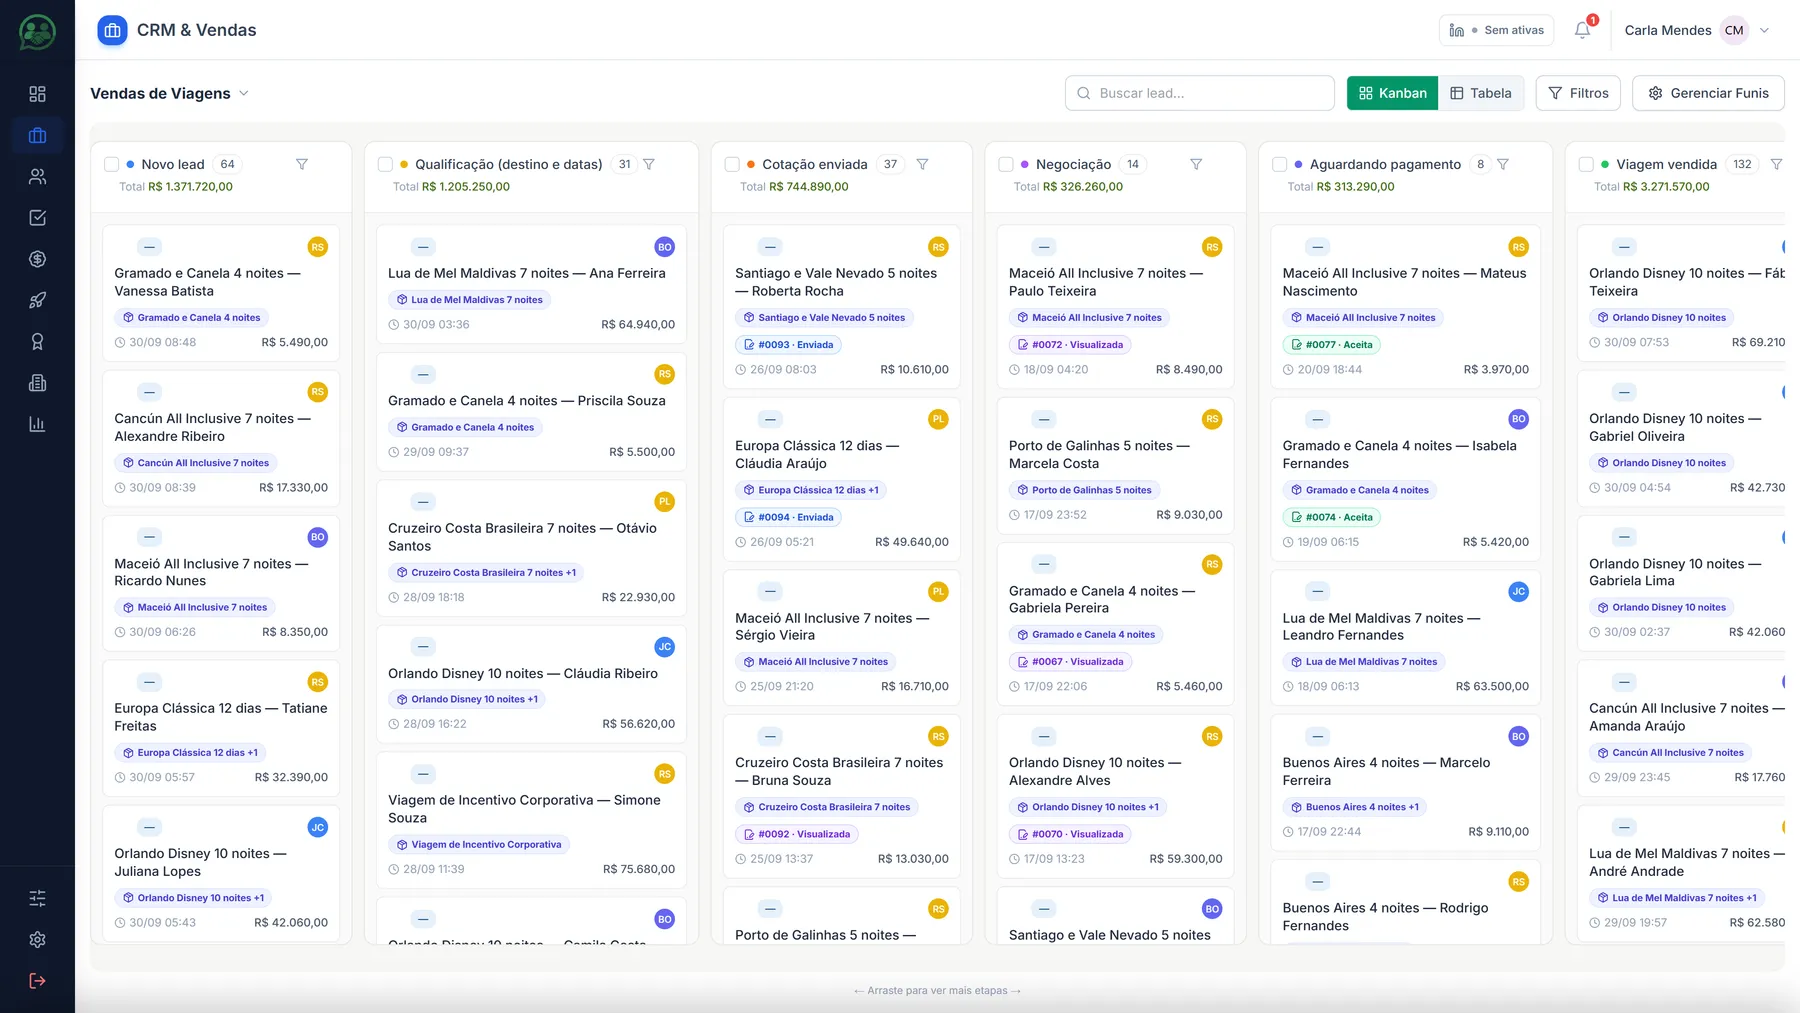The height and width of the screenshot is (1013, 1800).
Task: Click the logout icon in sidebar
Action: (x=37, y=981)
